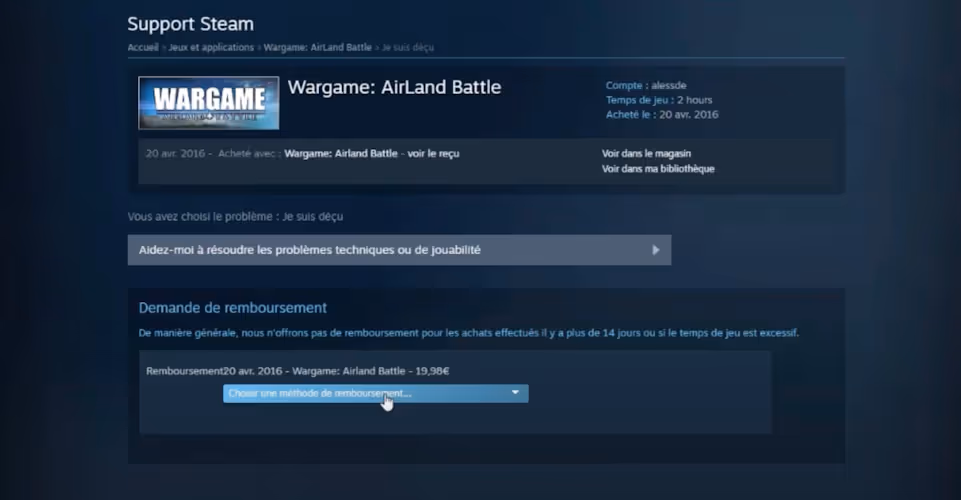Click the refund dropdown arrow icon
Screen dimensions: 961x500
[515, 393]
